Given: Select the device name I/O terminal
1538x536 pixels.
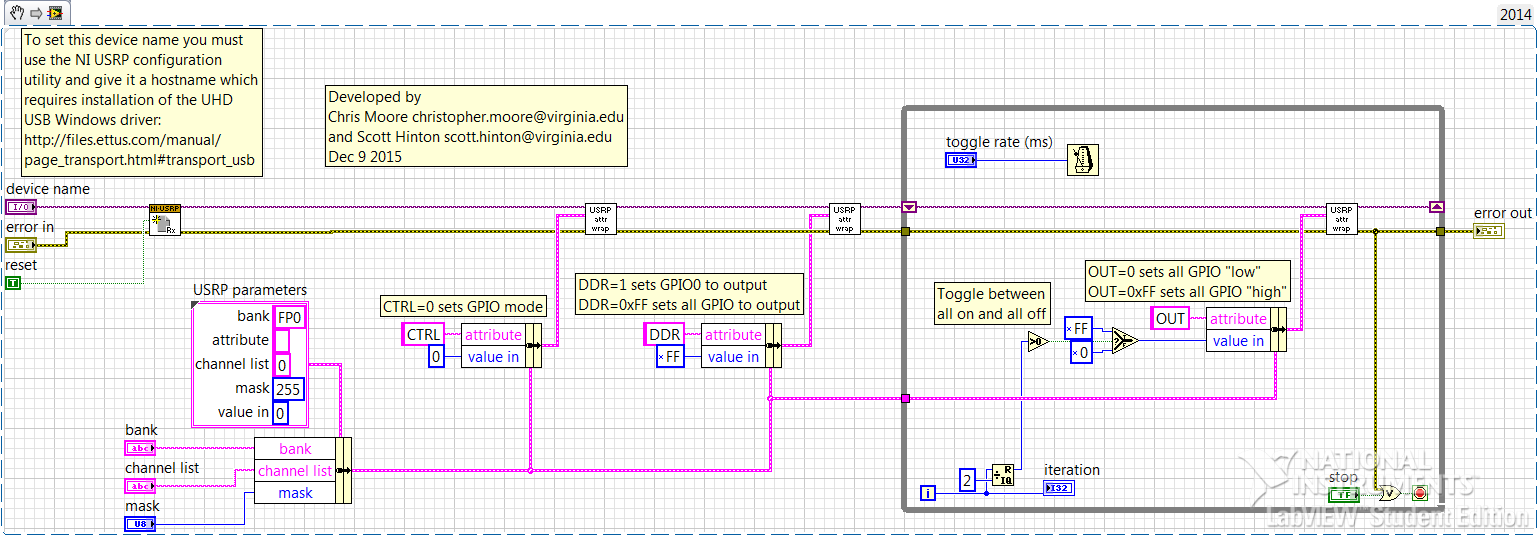Looking at the screenshot, I should [x=20, y=207].
